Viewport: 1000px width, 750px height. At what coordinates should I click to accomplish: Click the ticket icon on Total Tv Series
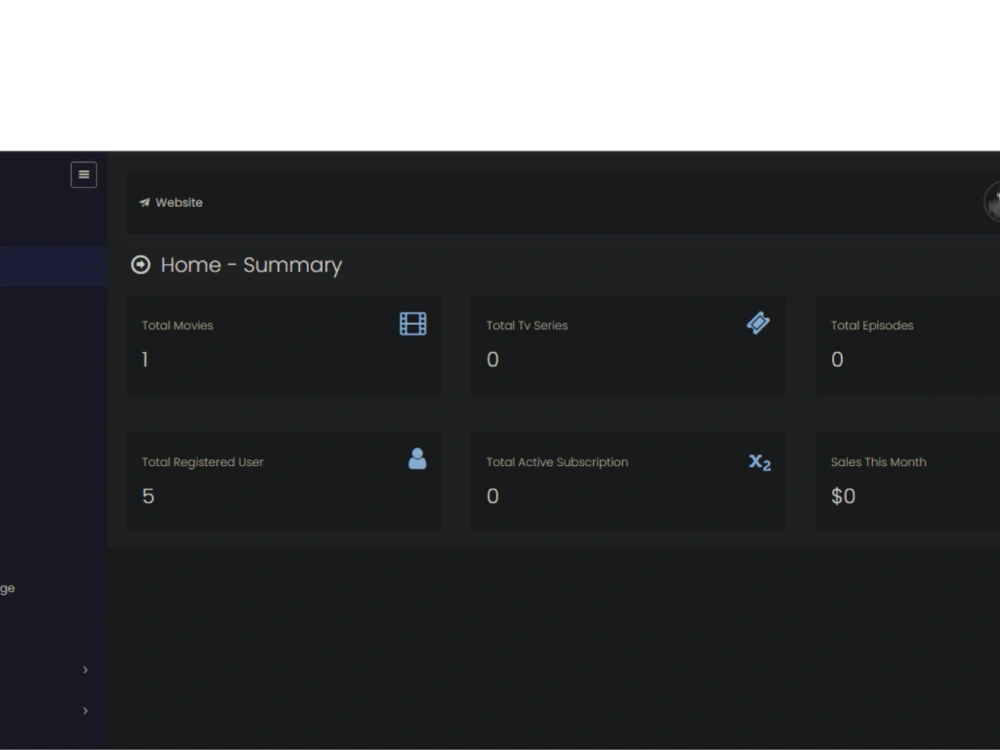[758, 323]
